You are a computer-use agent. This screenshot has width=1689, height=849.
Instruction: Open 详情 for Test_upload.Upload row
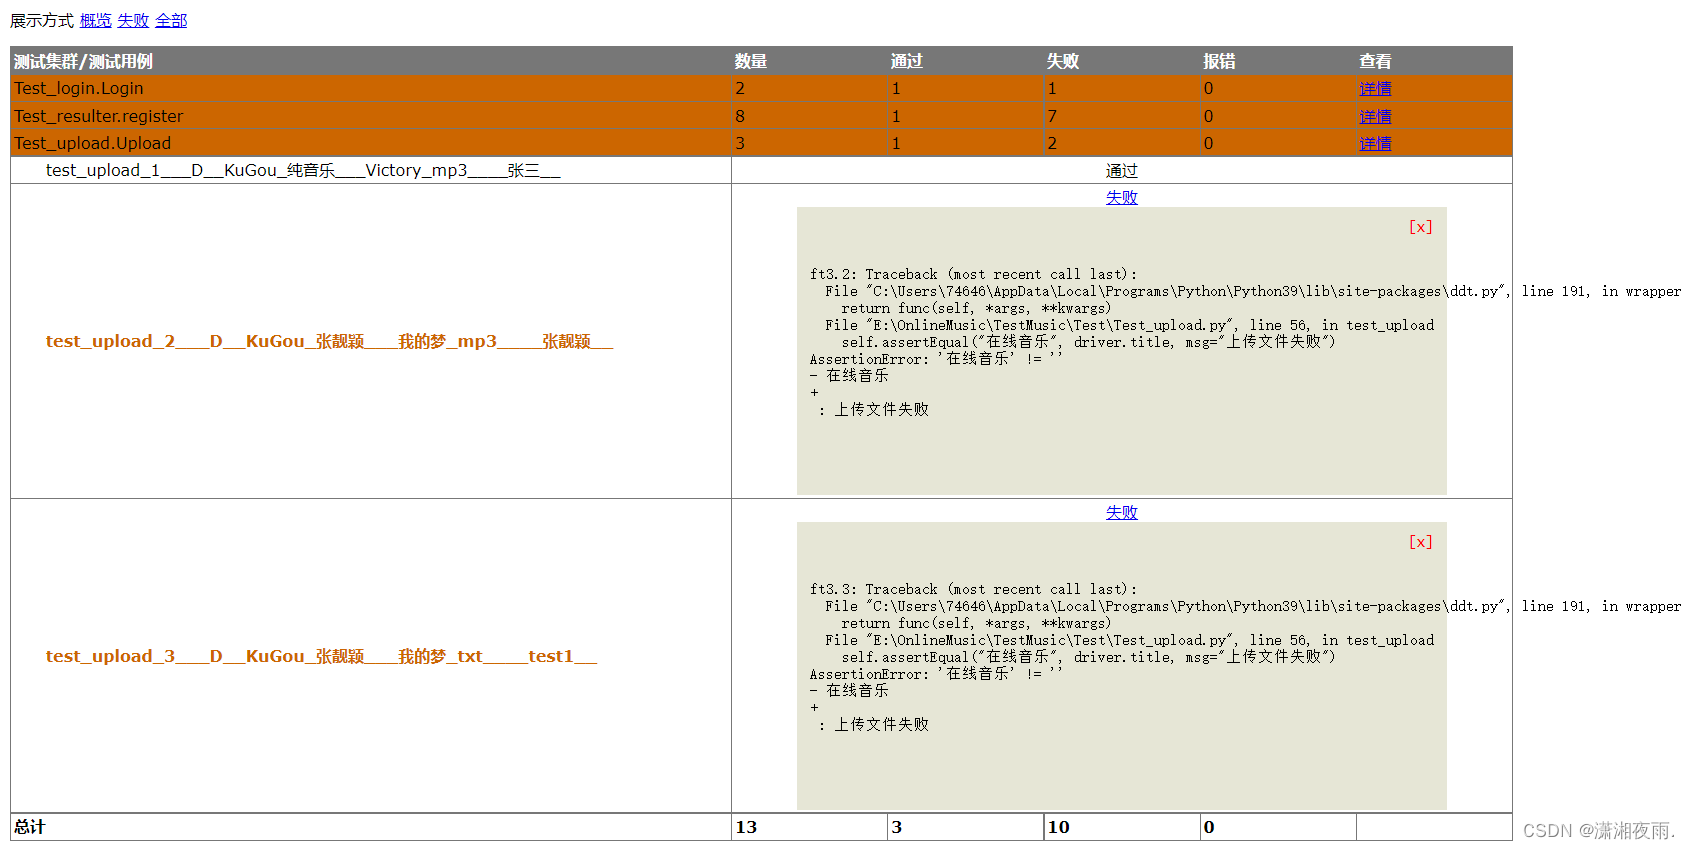pos(1375,143)
